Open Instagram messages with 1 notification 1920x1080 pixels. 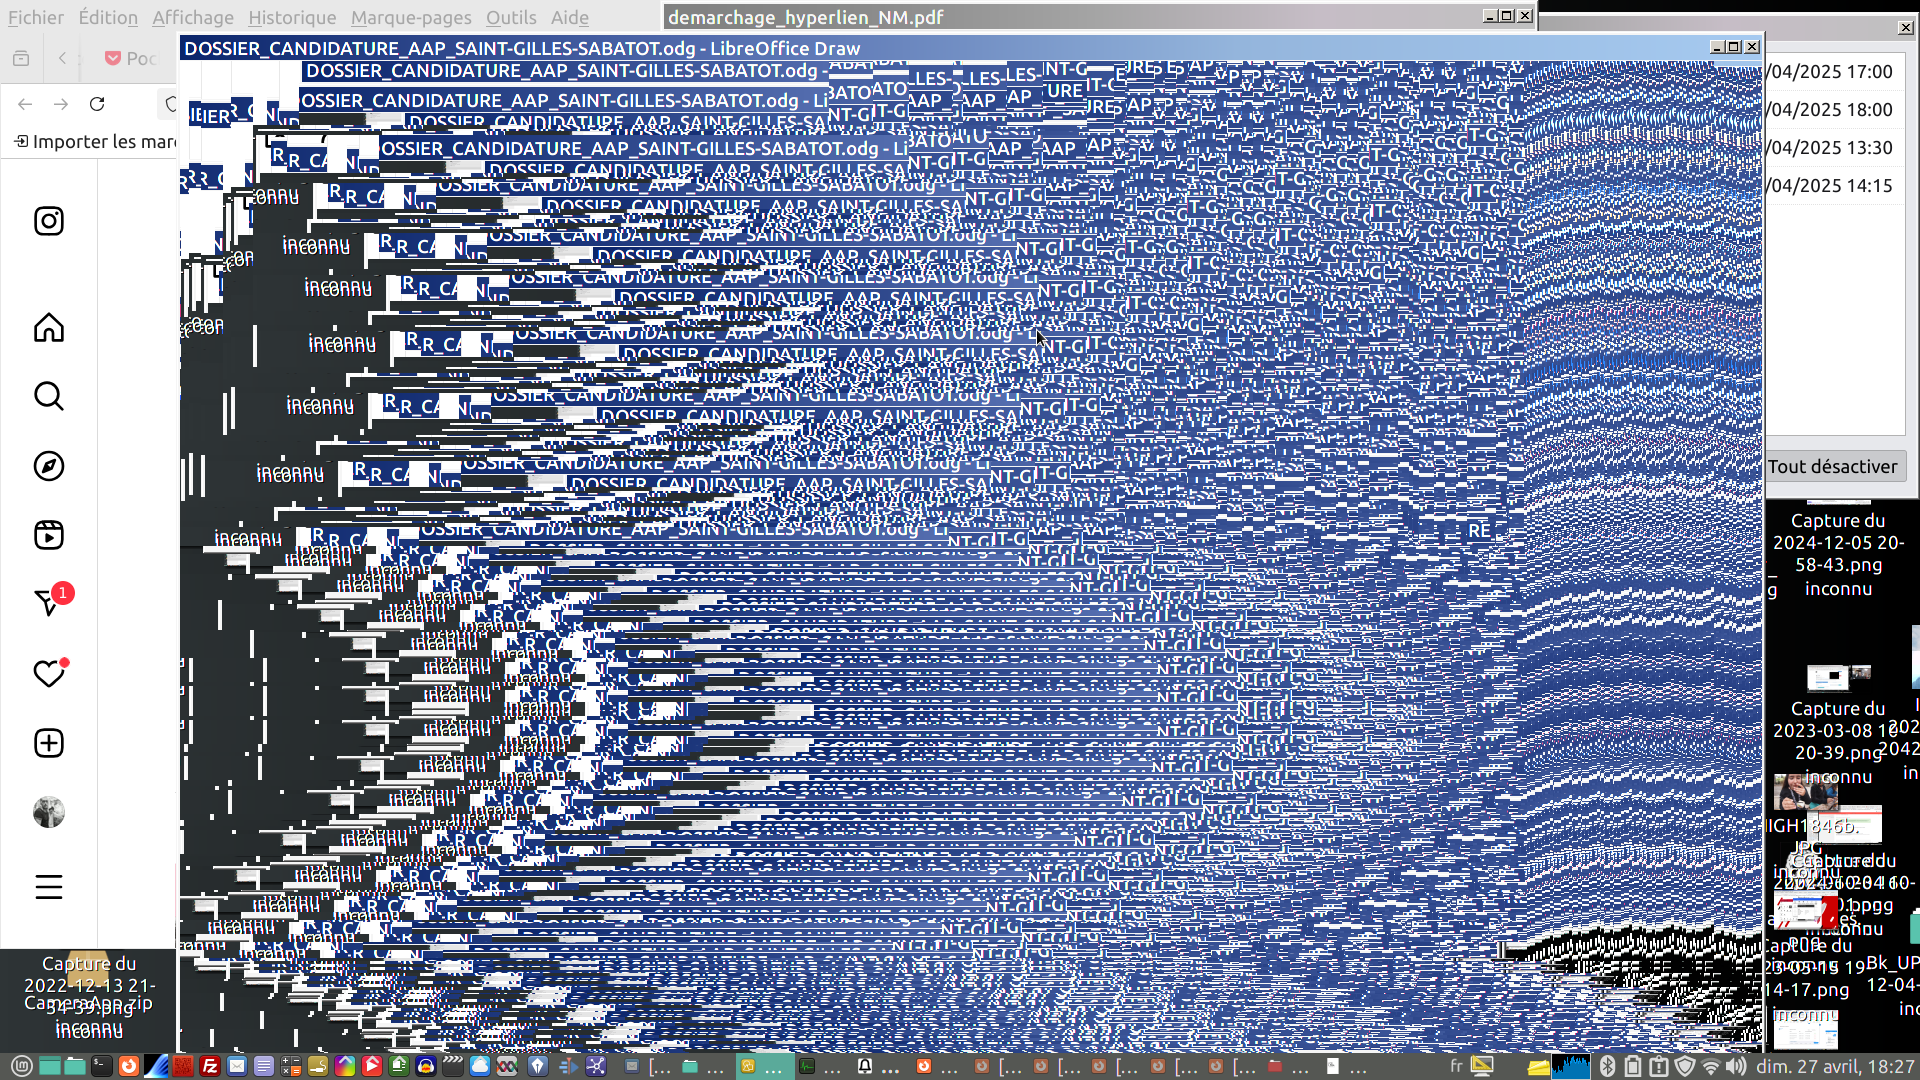pyautogui.click(x=48, y=602)
